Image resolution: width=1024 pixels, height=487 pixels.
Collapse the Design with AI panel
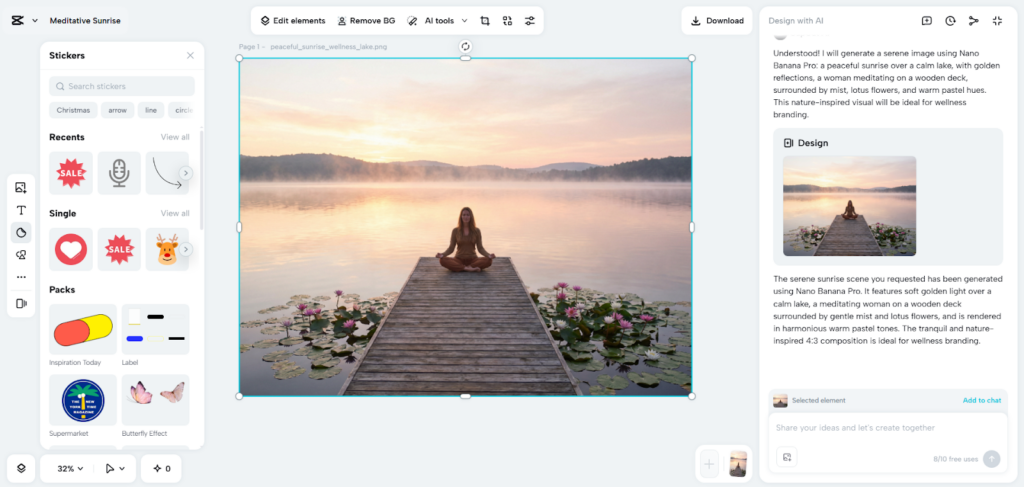(x=997, y=21)
